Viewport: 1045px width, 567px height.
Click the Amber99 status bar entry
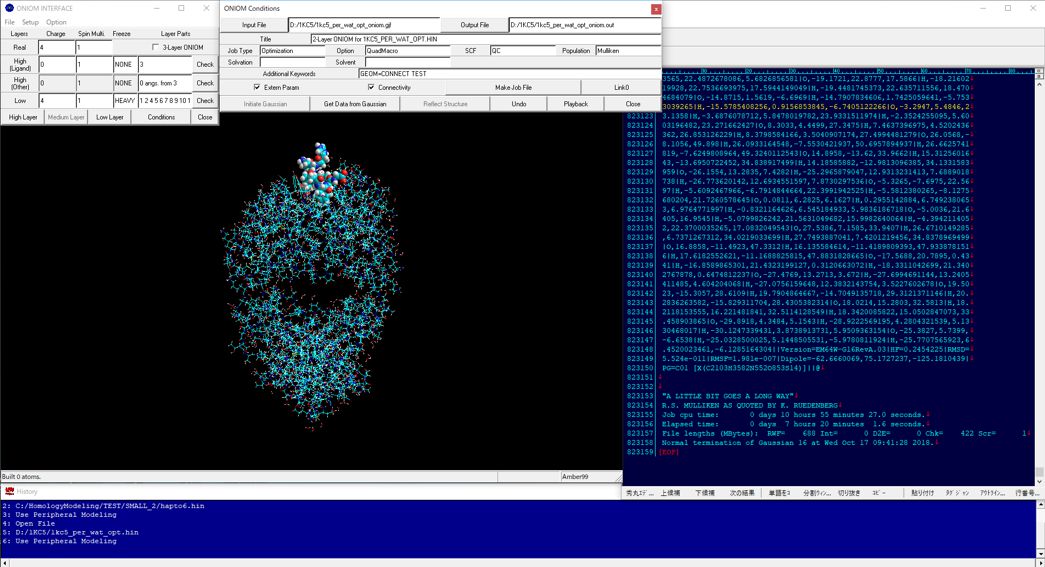574,476
